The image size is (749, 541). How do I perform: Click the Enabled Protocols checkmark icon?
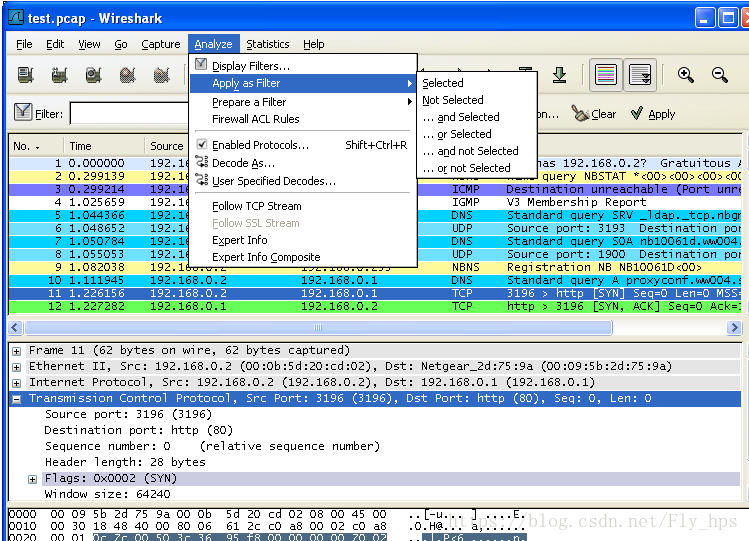pos(202,144)
